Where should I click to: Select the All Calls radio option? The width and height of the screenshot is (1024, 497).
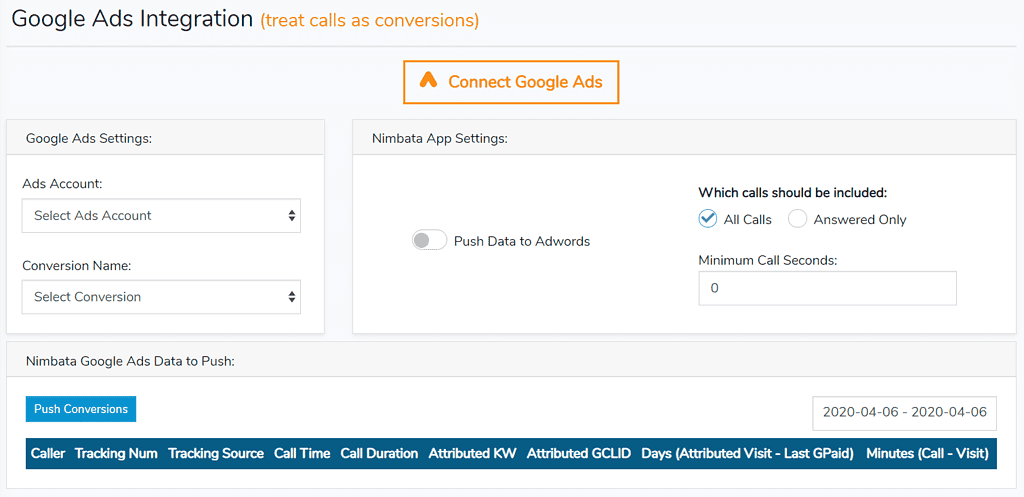pos(708,219)
